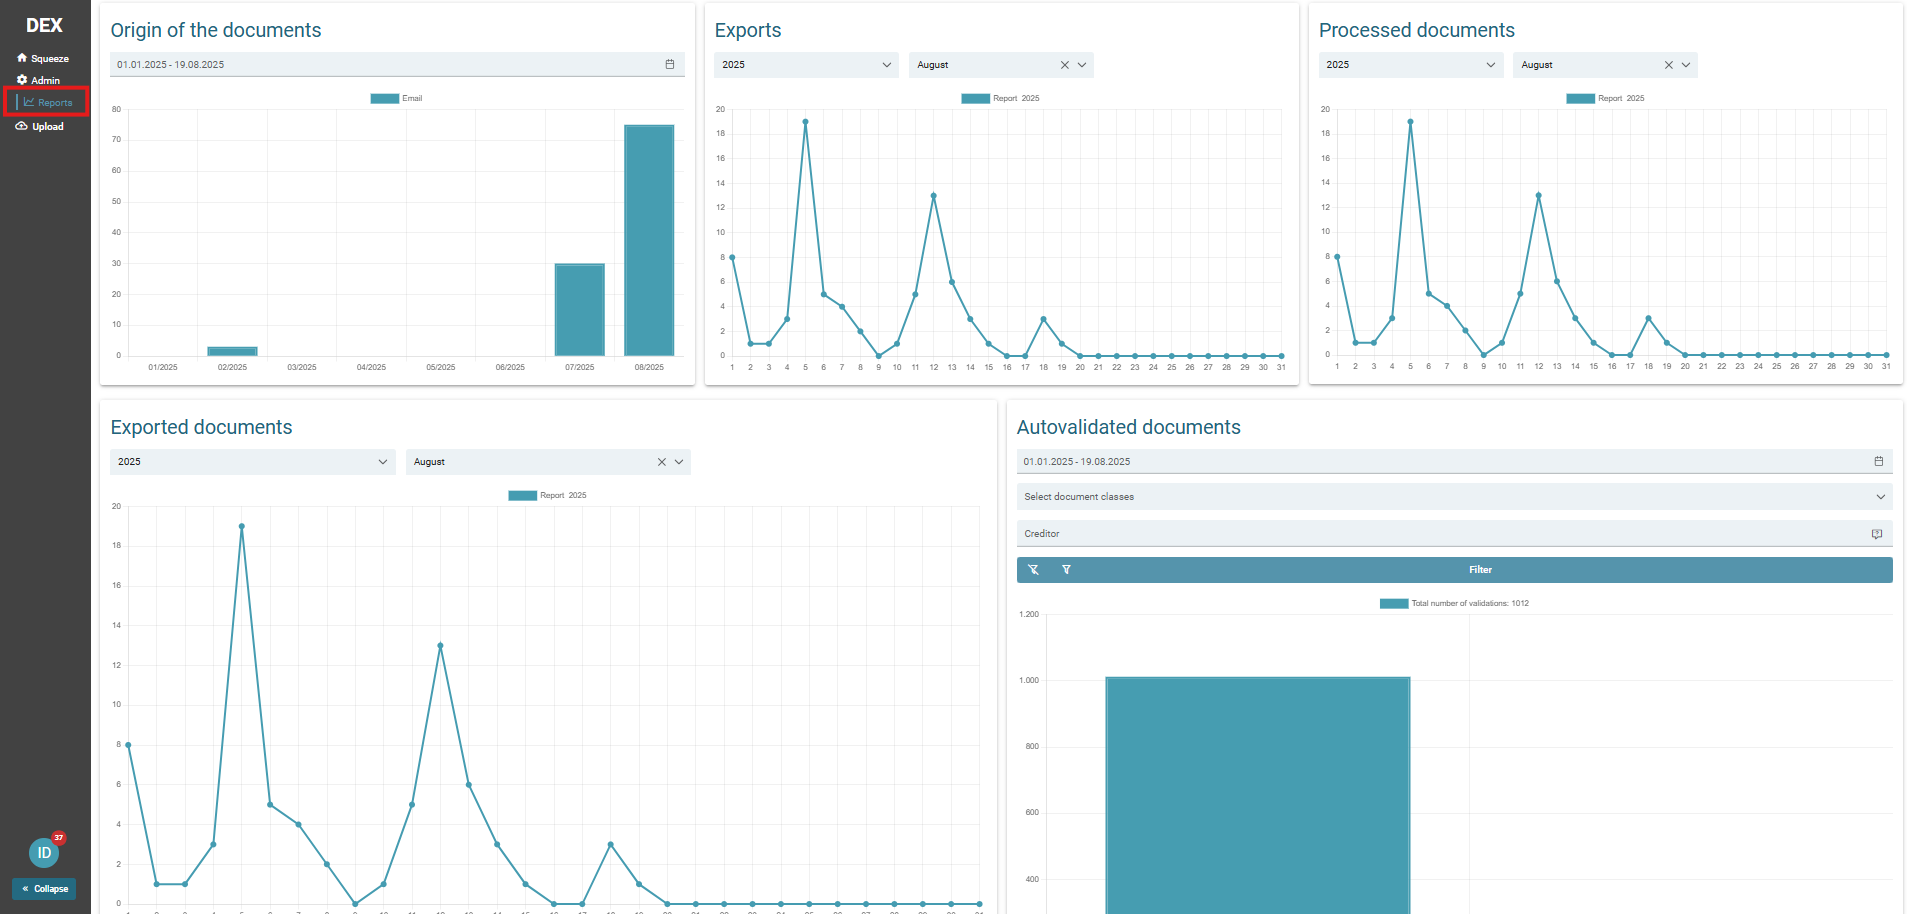Expand the Exports year 2025 dropdown
The image size is (1907, 914).
[x=886, y=65]
